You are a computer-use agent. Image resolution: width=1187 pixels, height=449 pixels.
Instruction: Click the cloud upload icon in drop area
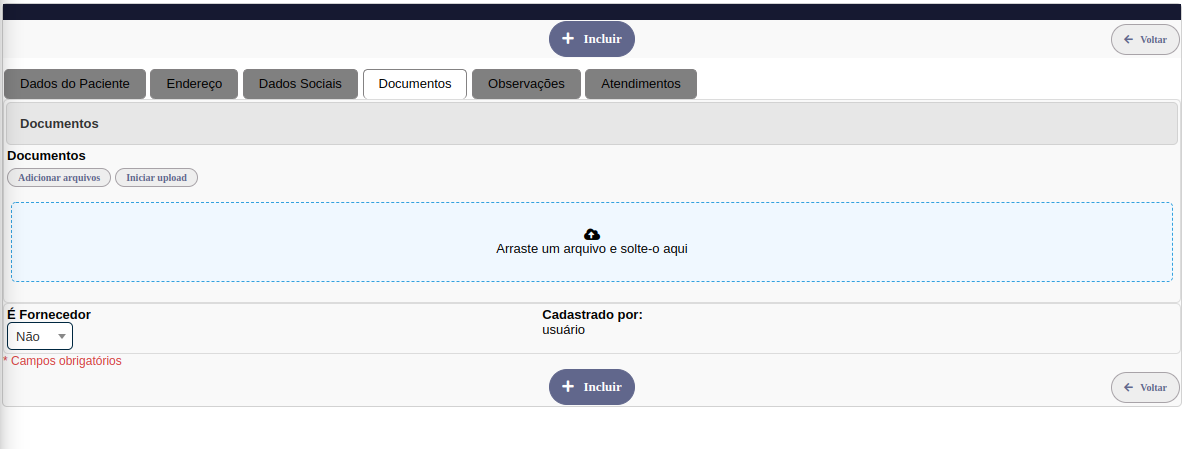click(x=592, y=234)
